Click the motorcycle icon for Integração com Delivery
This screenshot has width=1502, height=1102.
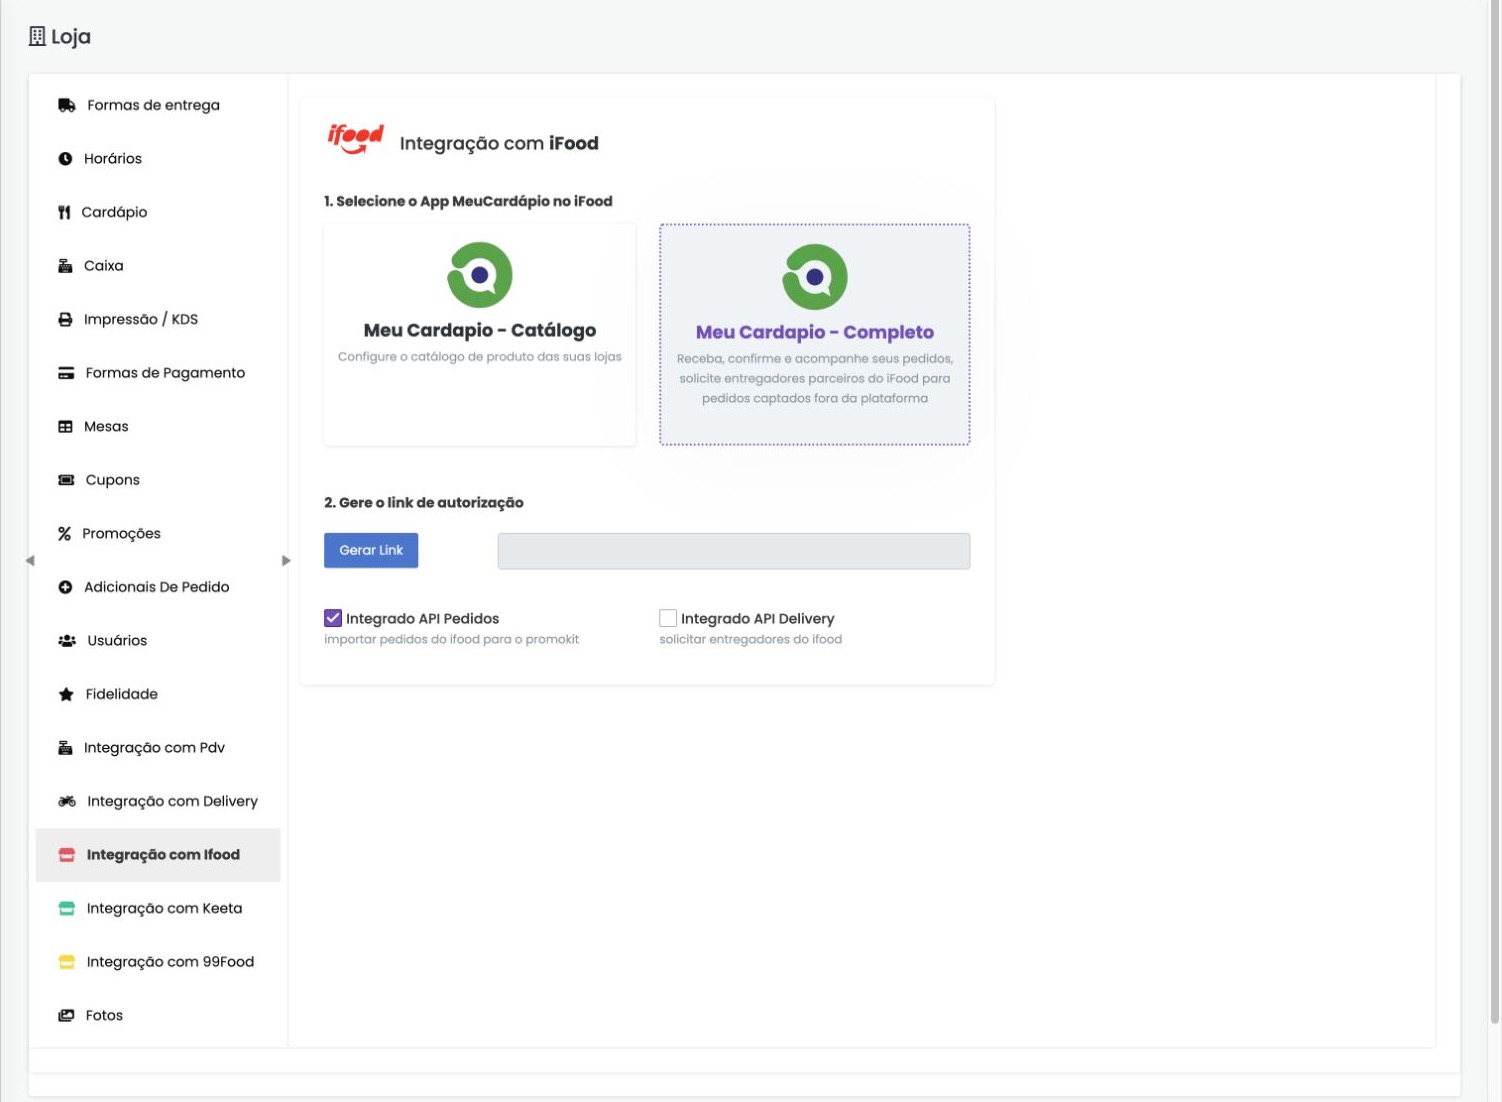coord(67,801)
